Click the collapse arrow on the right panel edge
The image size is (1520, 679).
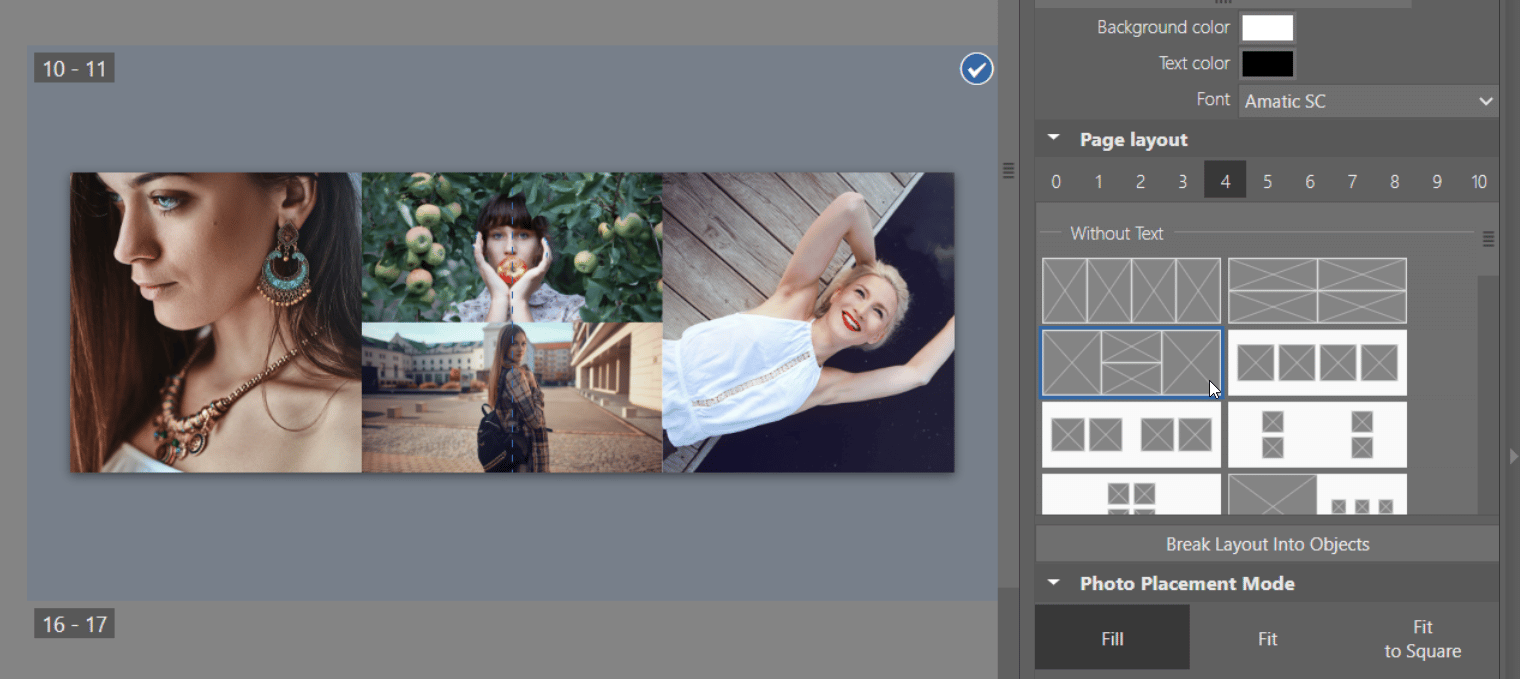pos(1513,456)
